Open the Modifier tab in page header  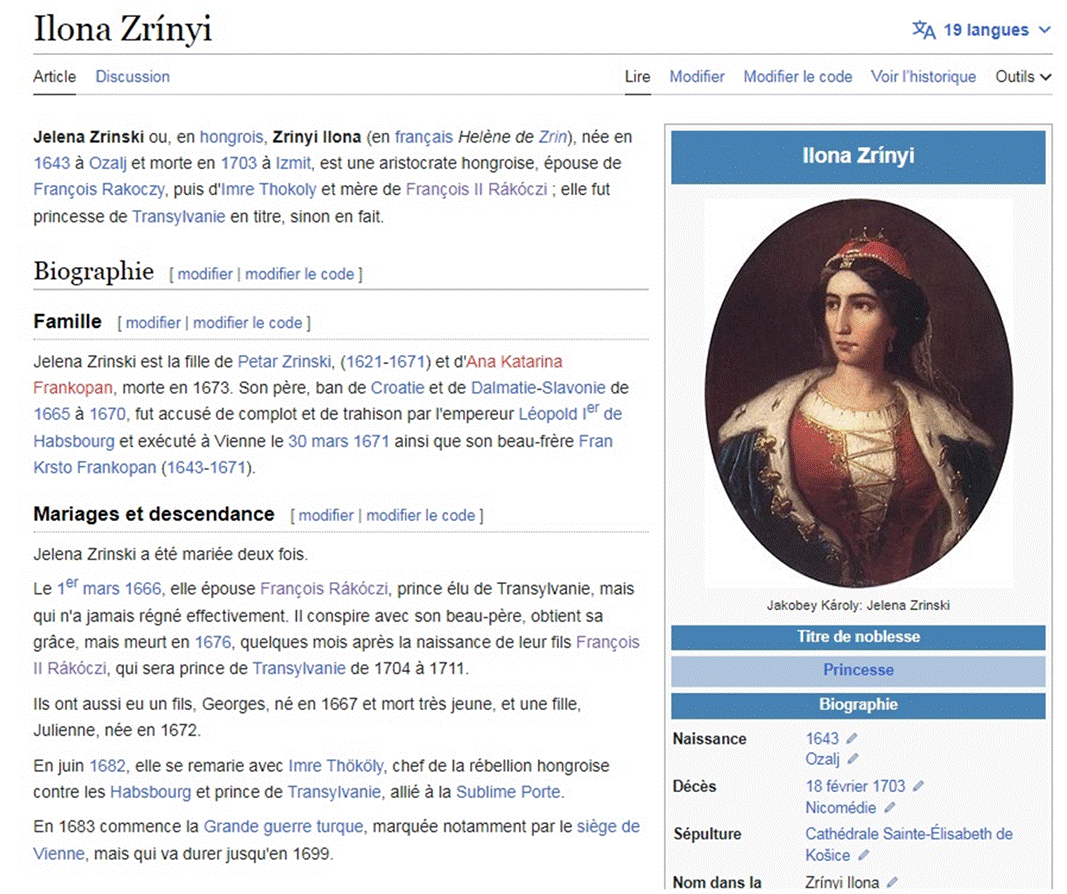(697, 76)
